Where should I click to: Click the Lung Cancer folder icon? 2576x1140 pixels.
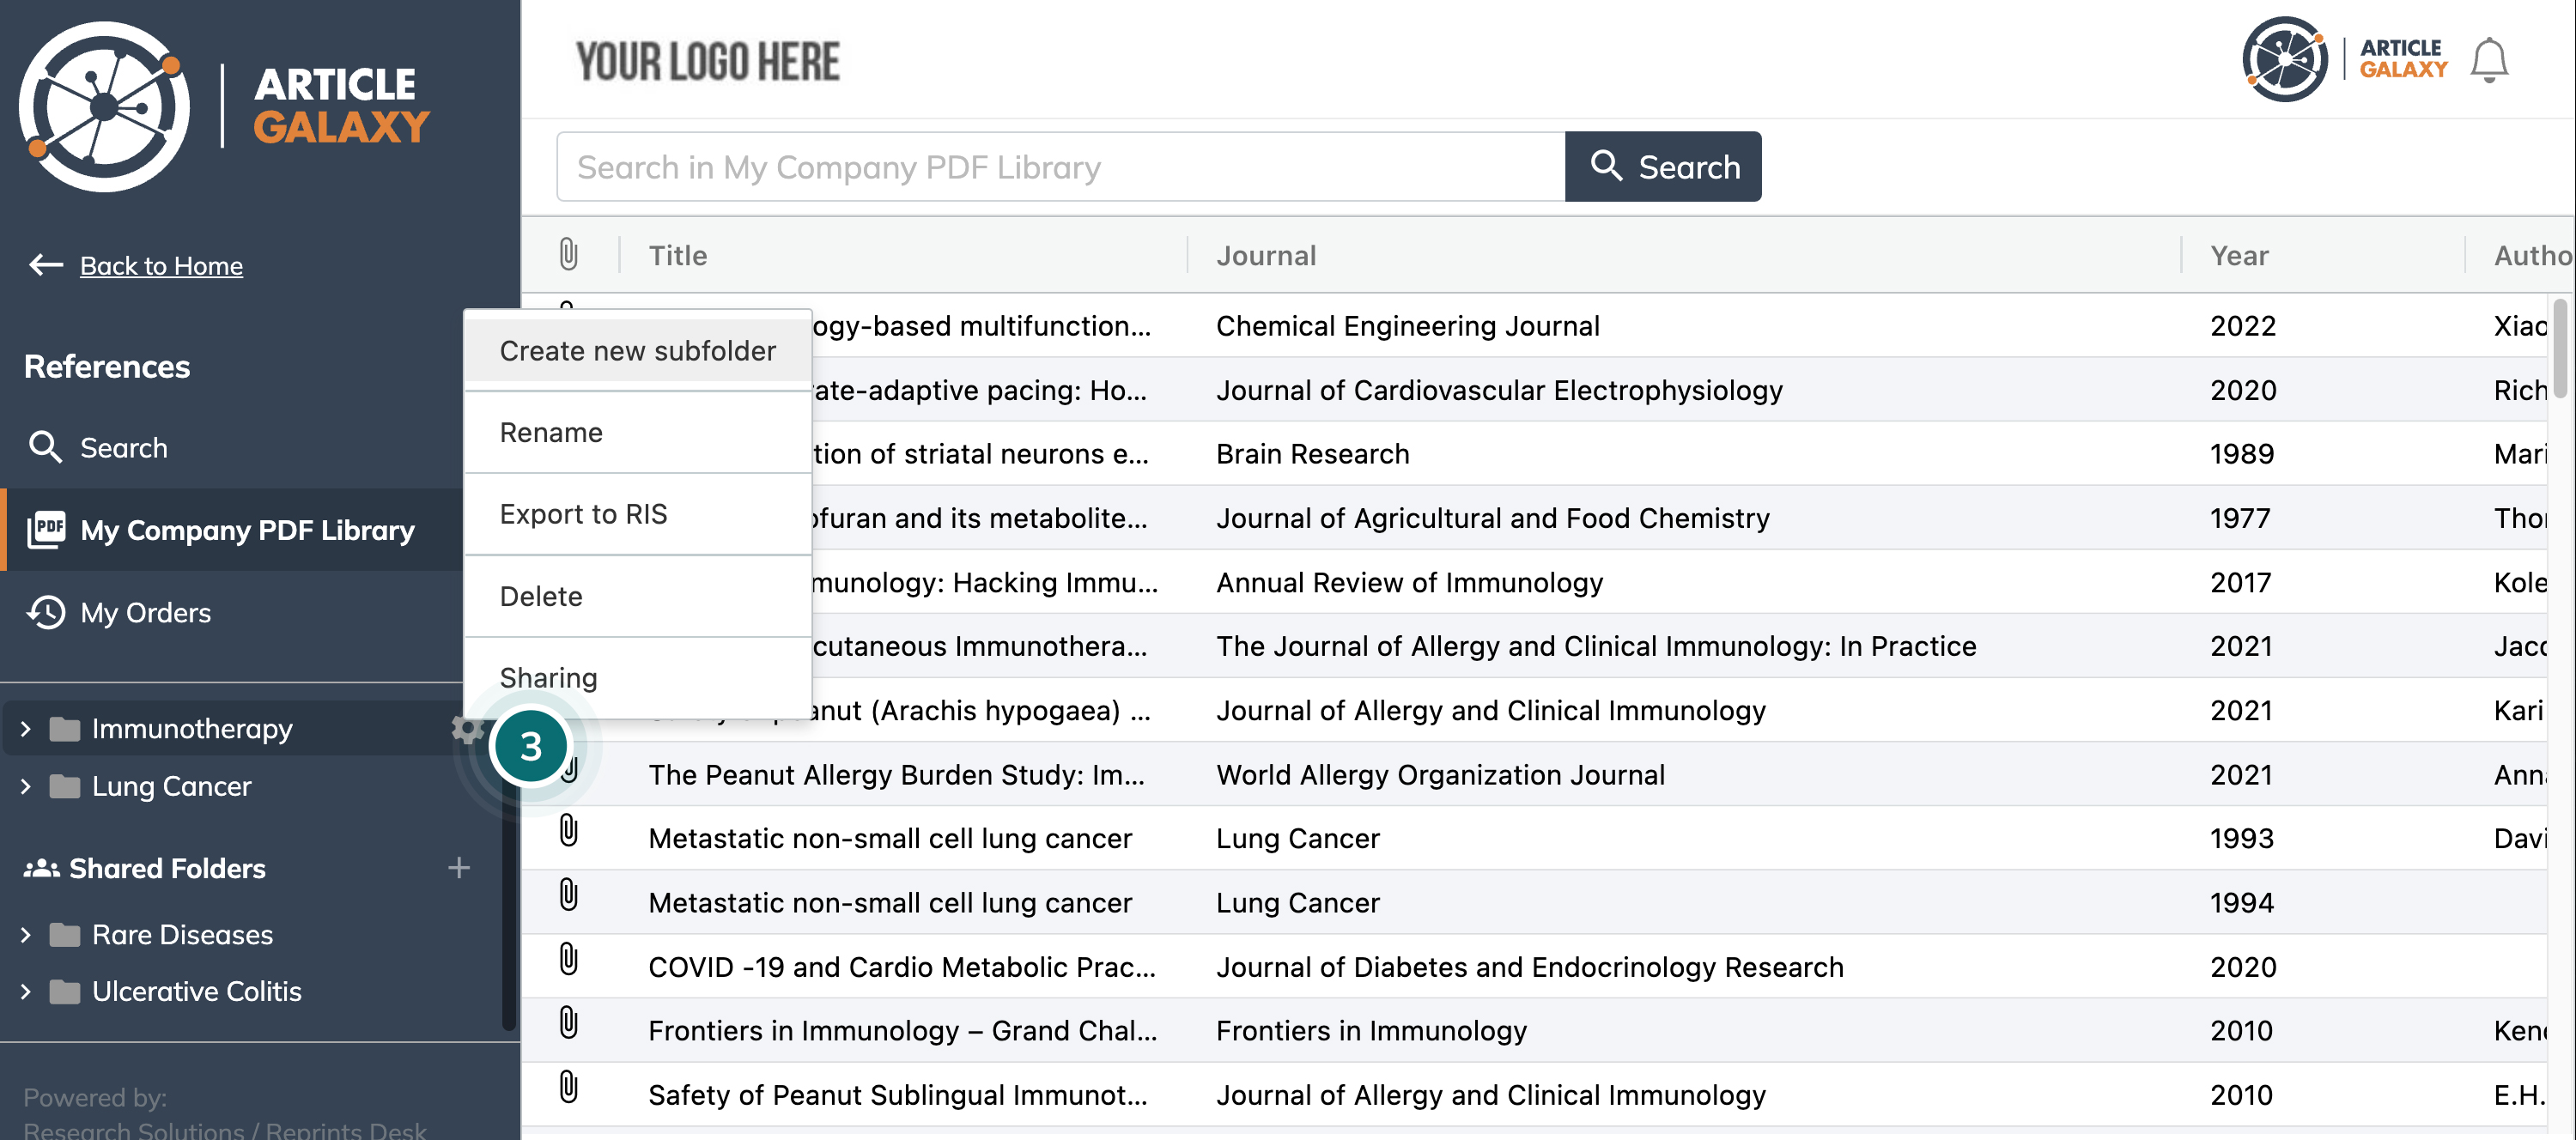coord(65,787)
